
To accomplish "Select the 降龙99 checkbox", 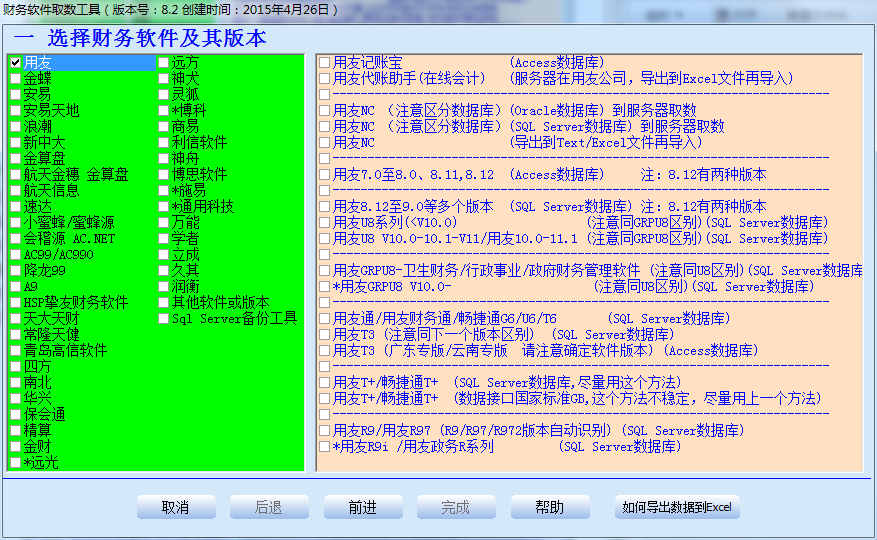I will pyautogui.click(x=16, y=271).
